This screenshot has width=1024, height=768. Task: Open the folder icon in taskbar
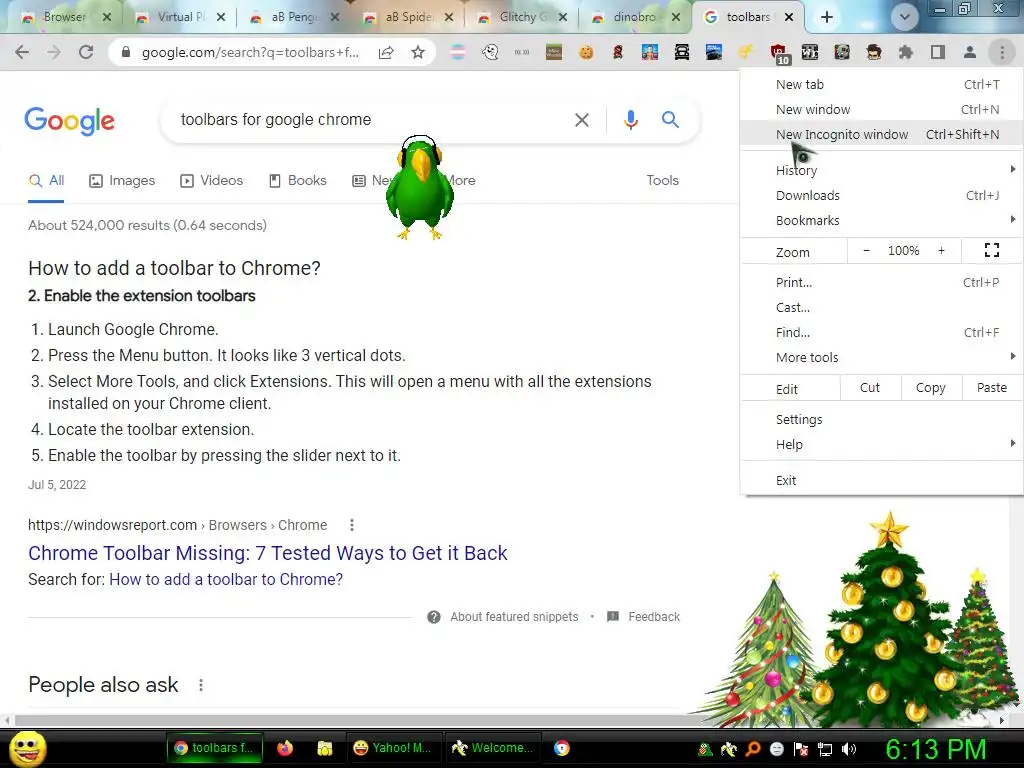[x=325, y=748]
